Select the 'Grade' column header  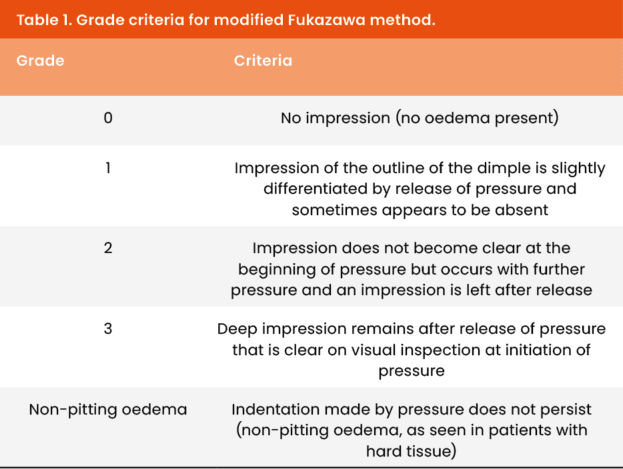coord(40,60)
